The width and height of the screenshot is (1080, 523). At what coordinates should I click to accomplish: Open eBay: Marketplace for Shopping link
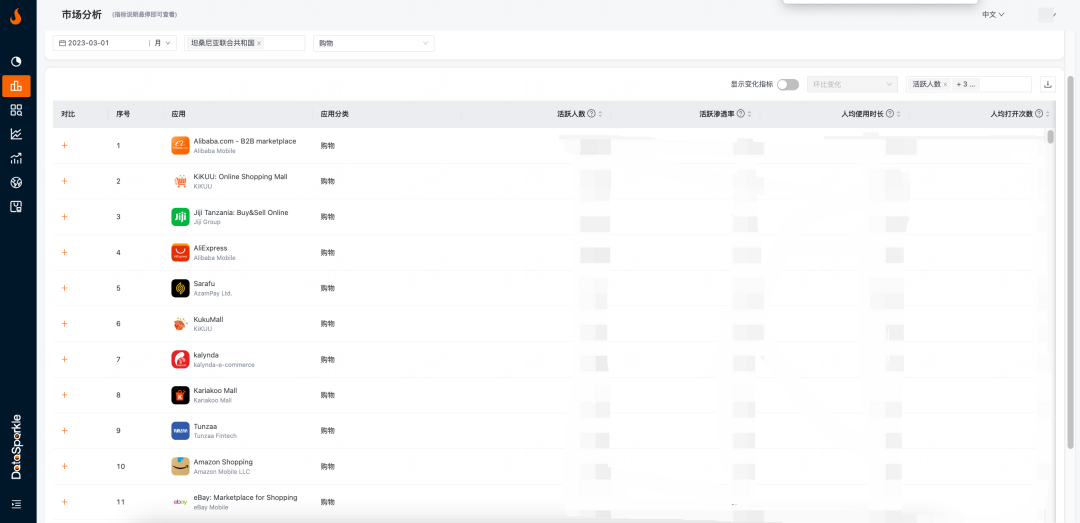pos(245,498)
